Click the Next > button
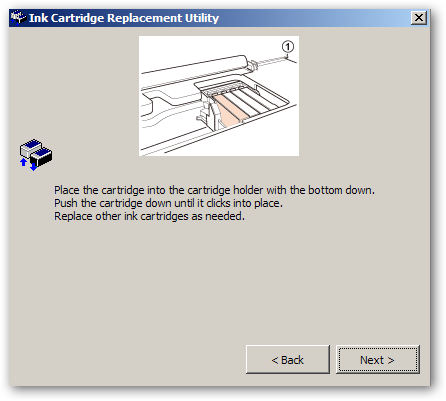This screenshot has height=401, width=446. coord(377,360)
